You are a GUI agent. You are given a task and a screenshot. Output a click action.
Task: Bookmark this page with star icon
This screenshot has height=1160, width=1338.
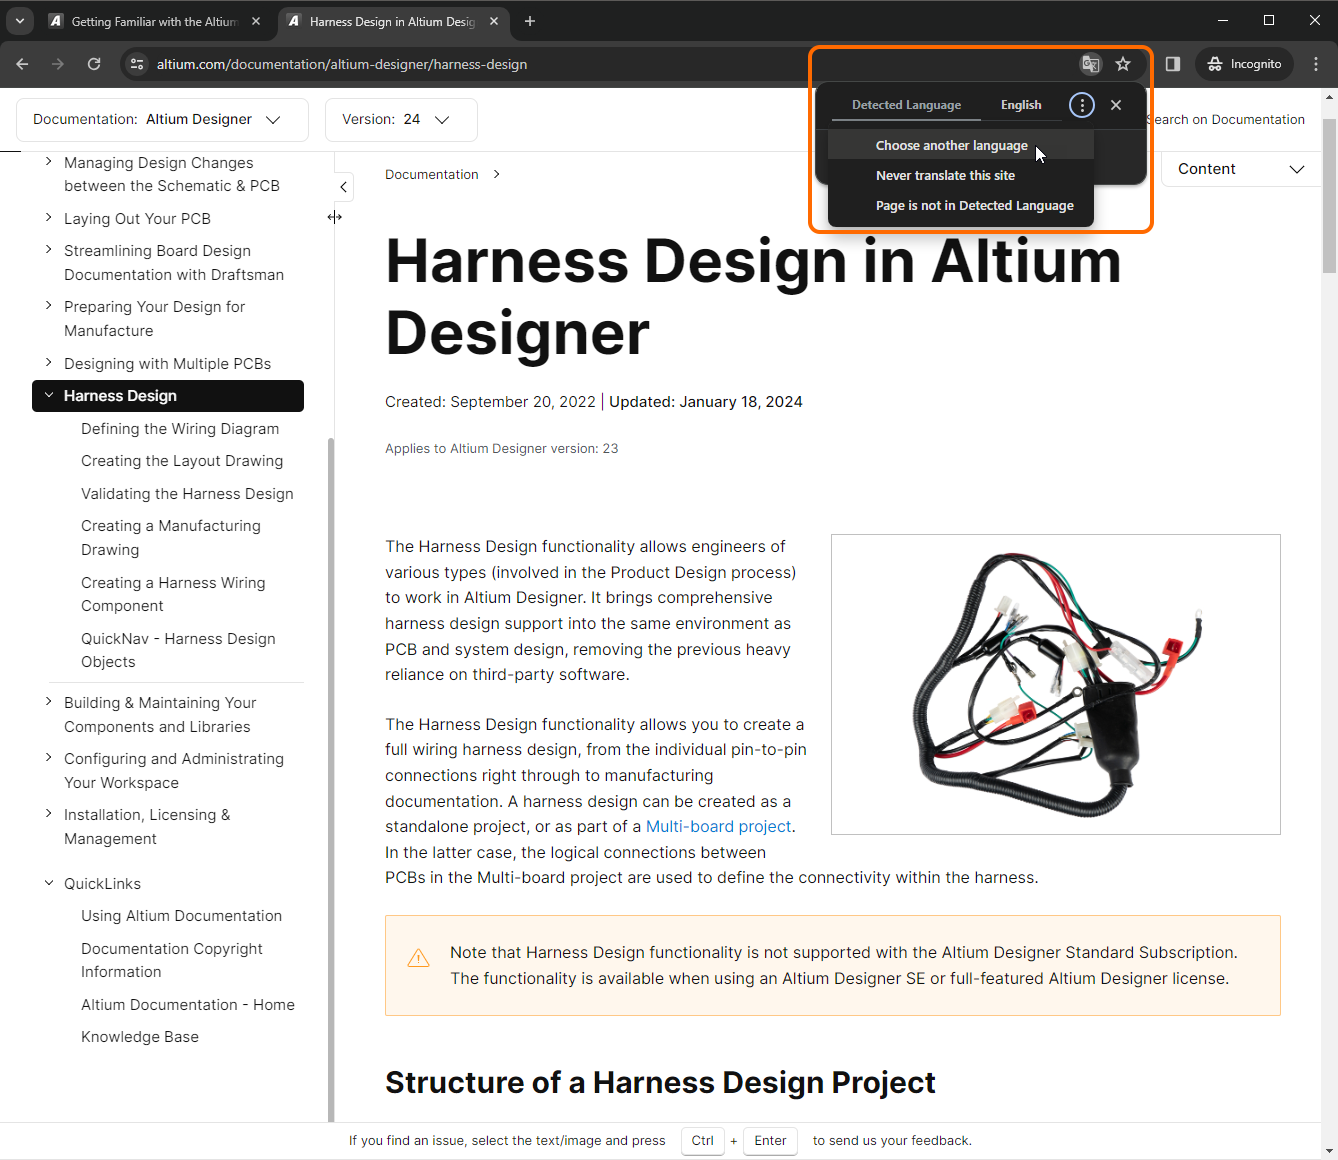click(1123, 64)
